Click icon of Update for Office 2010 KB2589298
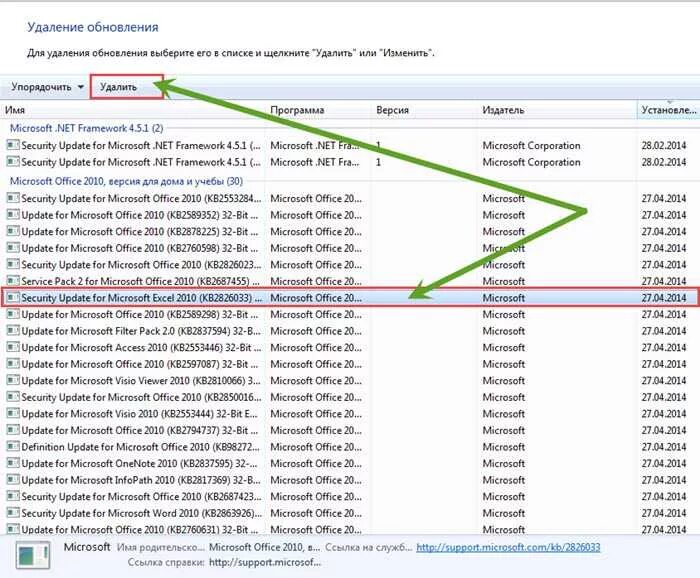Screen dimensions: 700x578 [13, 314]
